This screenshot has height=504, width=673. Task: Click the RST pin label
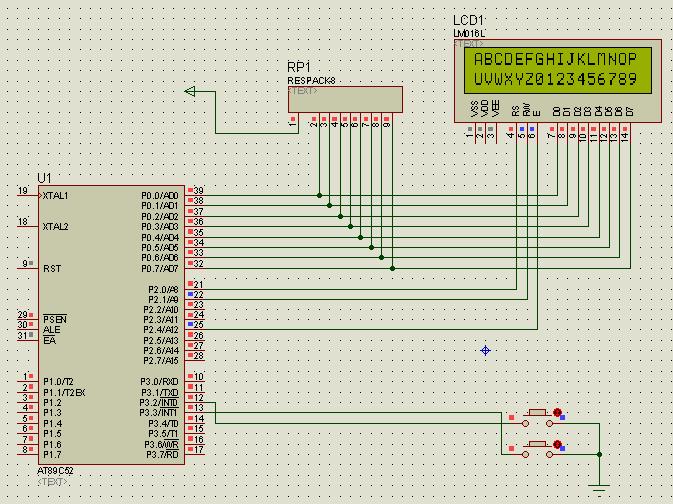click(52, 269)
